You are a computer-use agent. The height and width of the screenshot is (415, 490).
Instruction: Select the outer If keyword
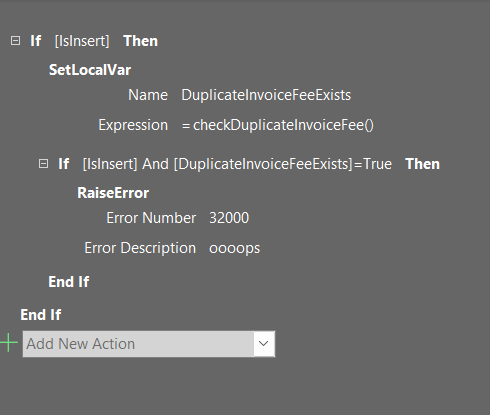pos(36,41)
